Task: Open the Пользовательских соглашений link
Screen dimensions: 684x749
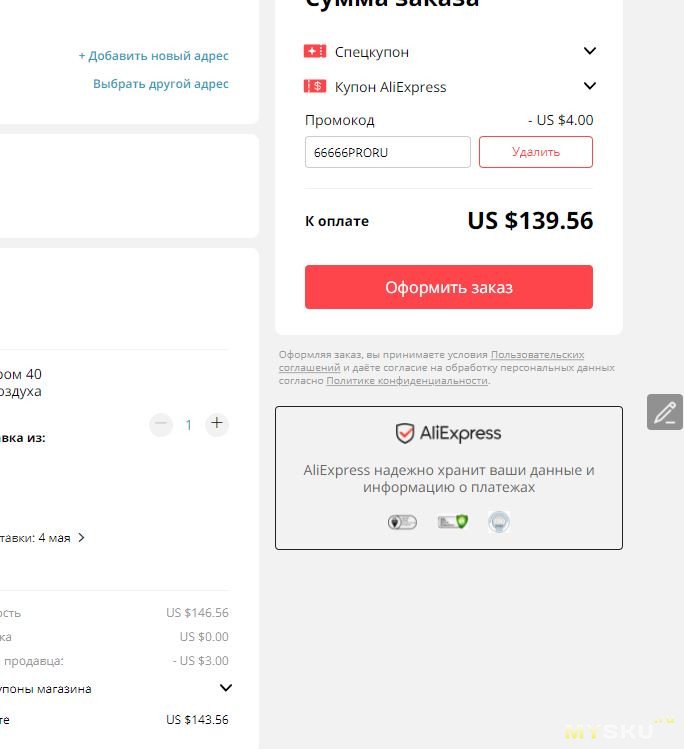Action: point(432,361)
